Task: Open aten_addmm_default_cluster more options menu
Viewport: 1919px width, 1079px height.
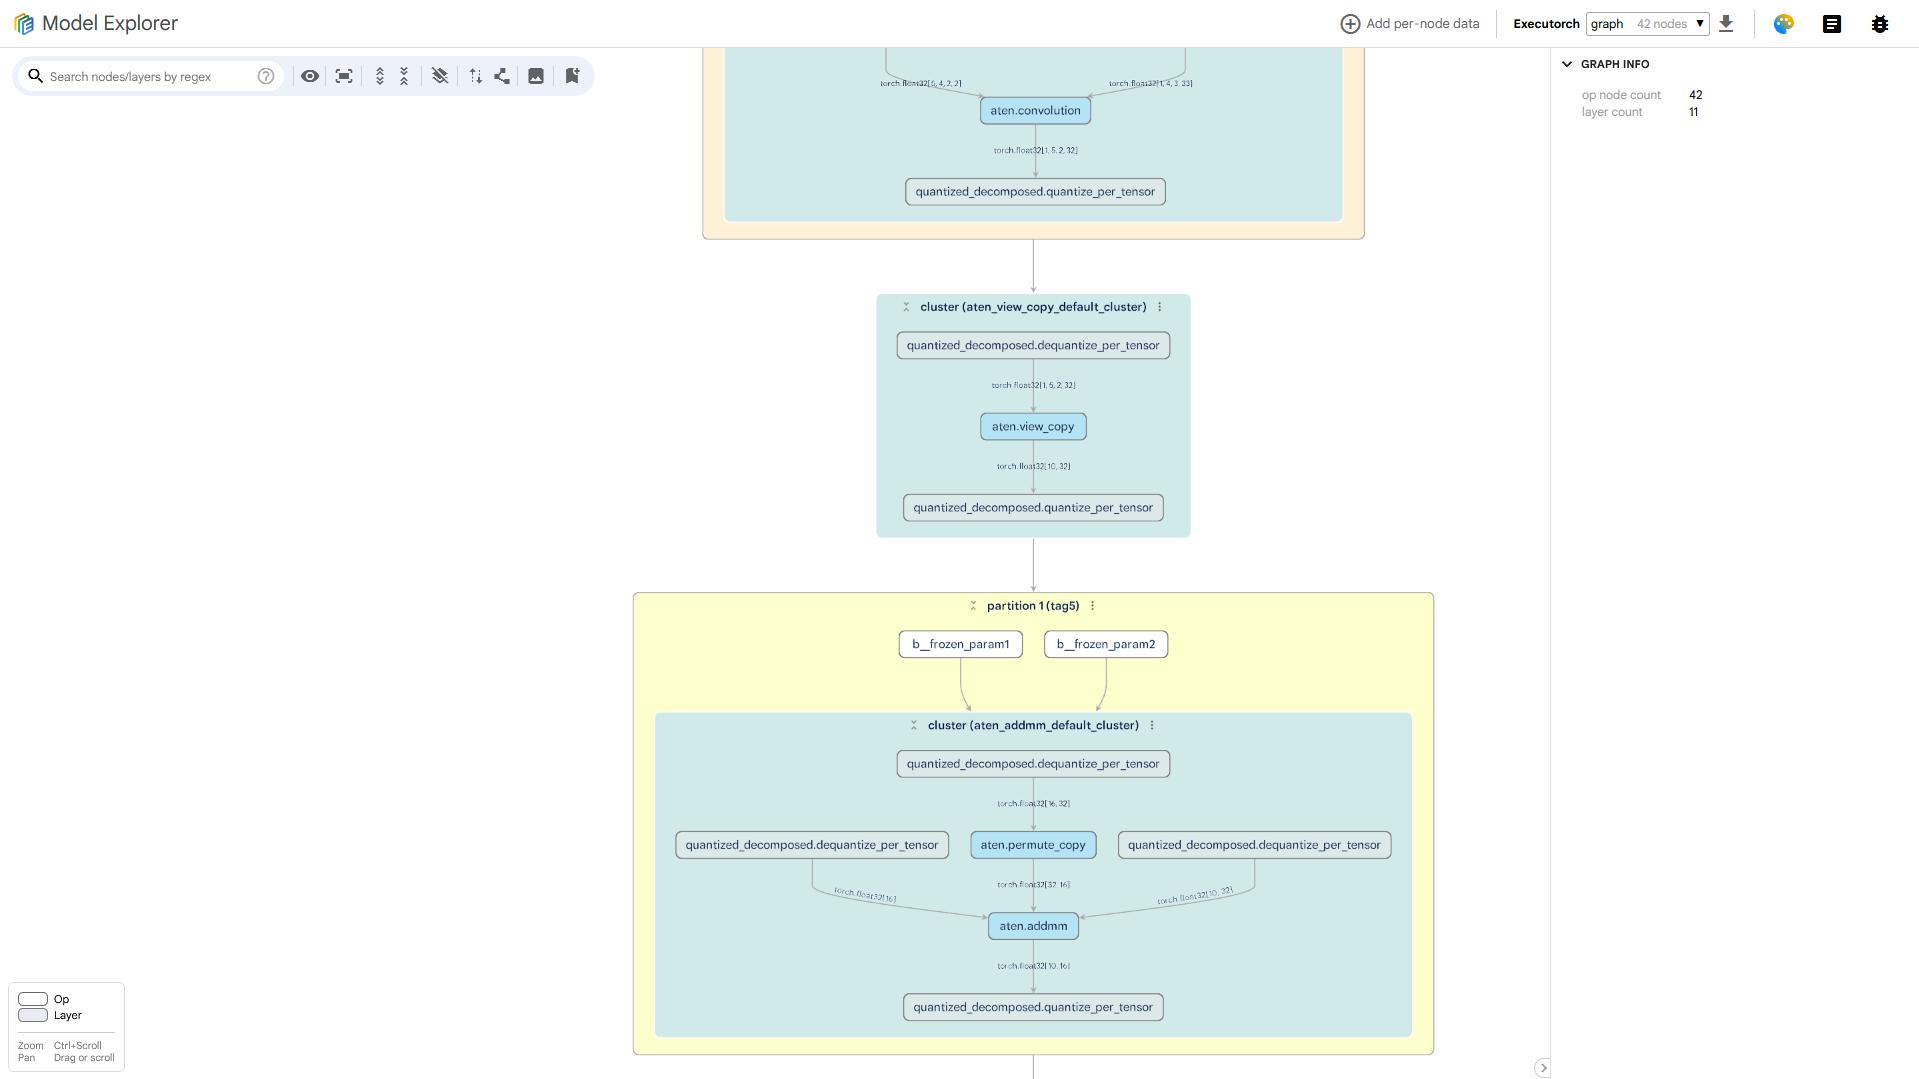Action: (x=1152, y=726)
